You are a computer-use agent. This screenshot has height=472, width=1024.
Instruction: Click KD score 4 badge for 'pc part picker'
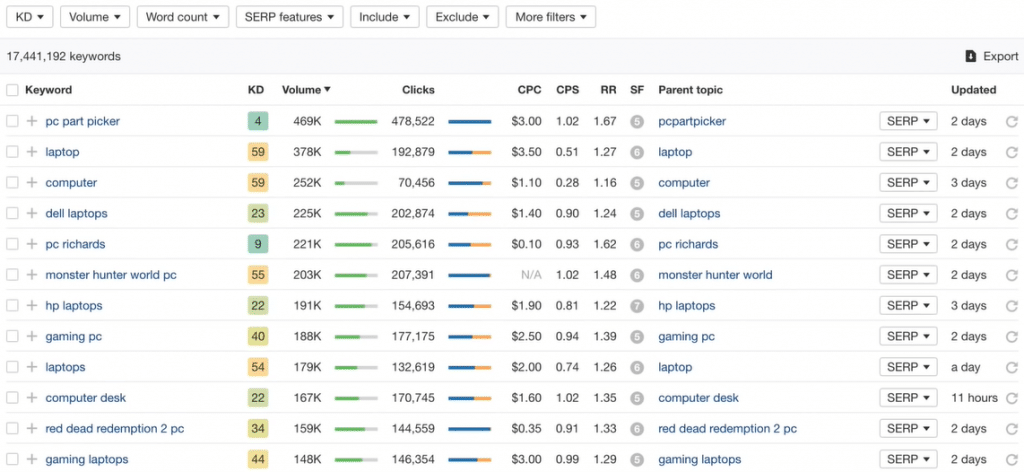click(258, 121)
